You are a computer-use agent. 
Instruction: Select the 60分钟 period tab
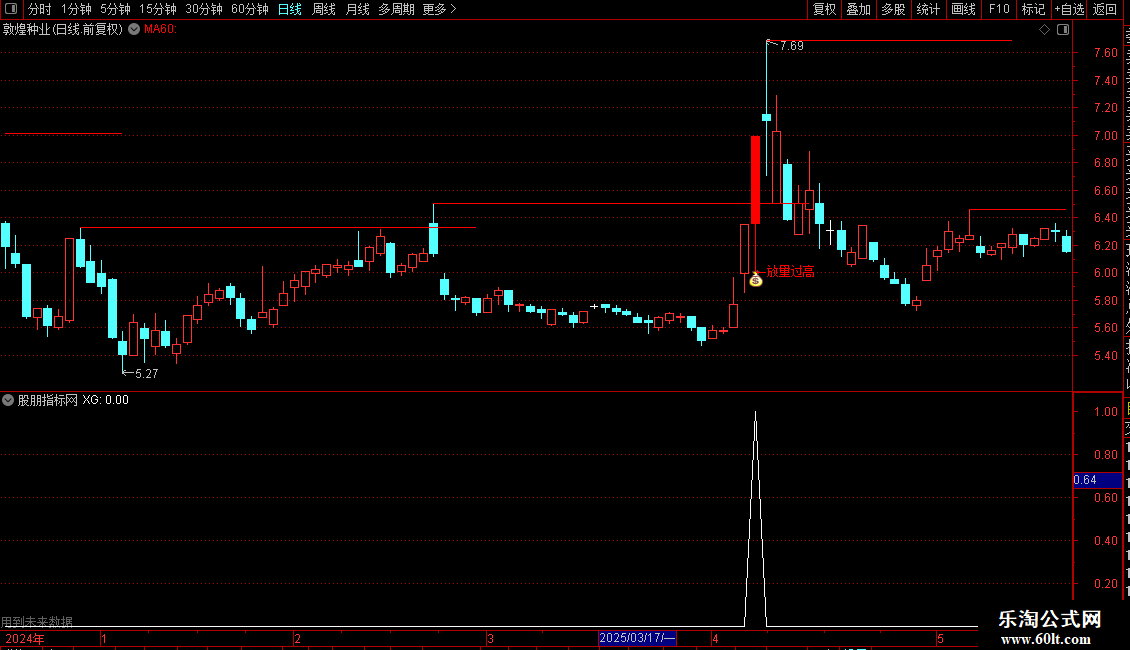(x=250, y=9)
